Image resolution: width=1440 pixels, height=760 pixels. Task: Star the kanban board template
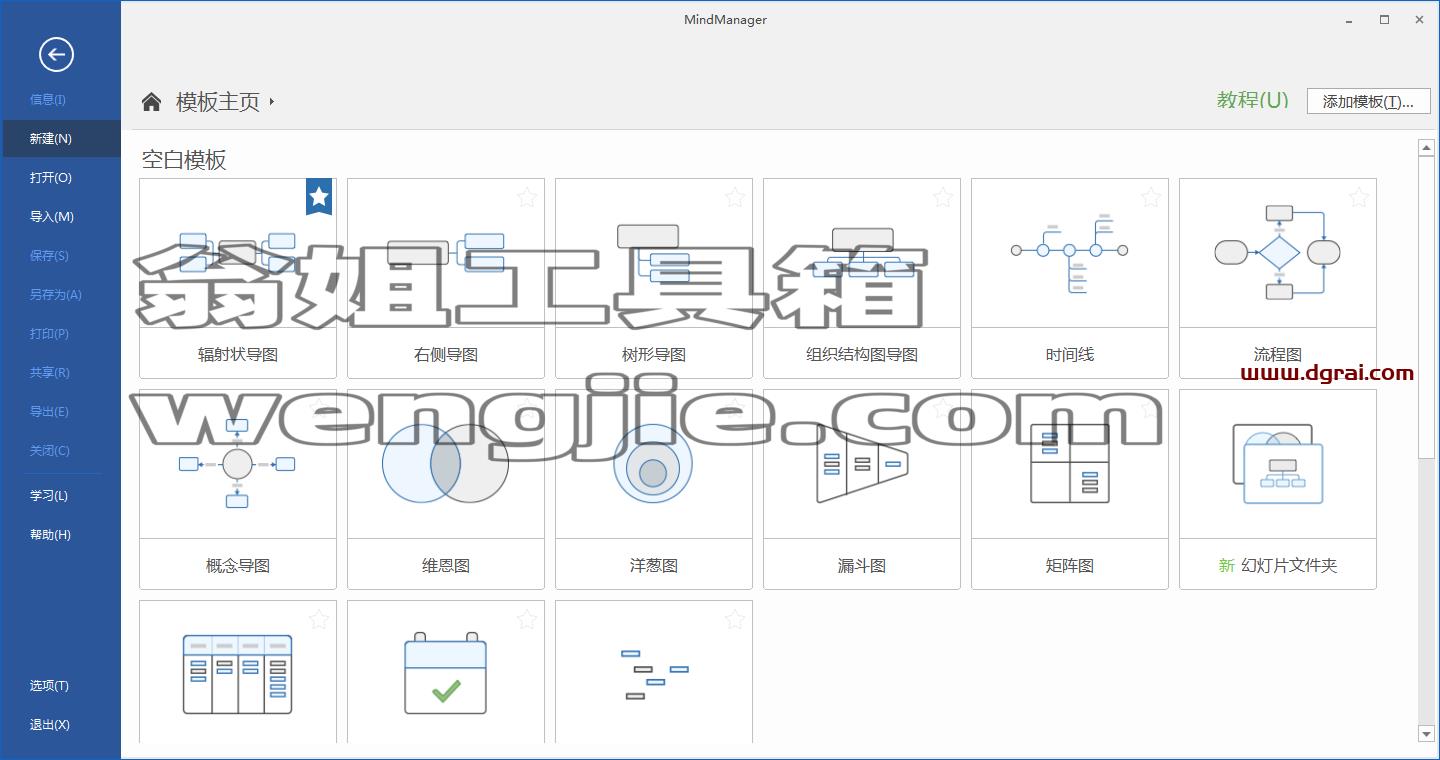pos(319,620)
